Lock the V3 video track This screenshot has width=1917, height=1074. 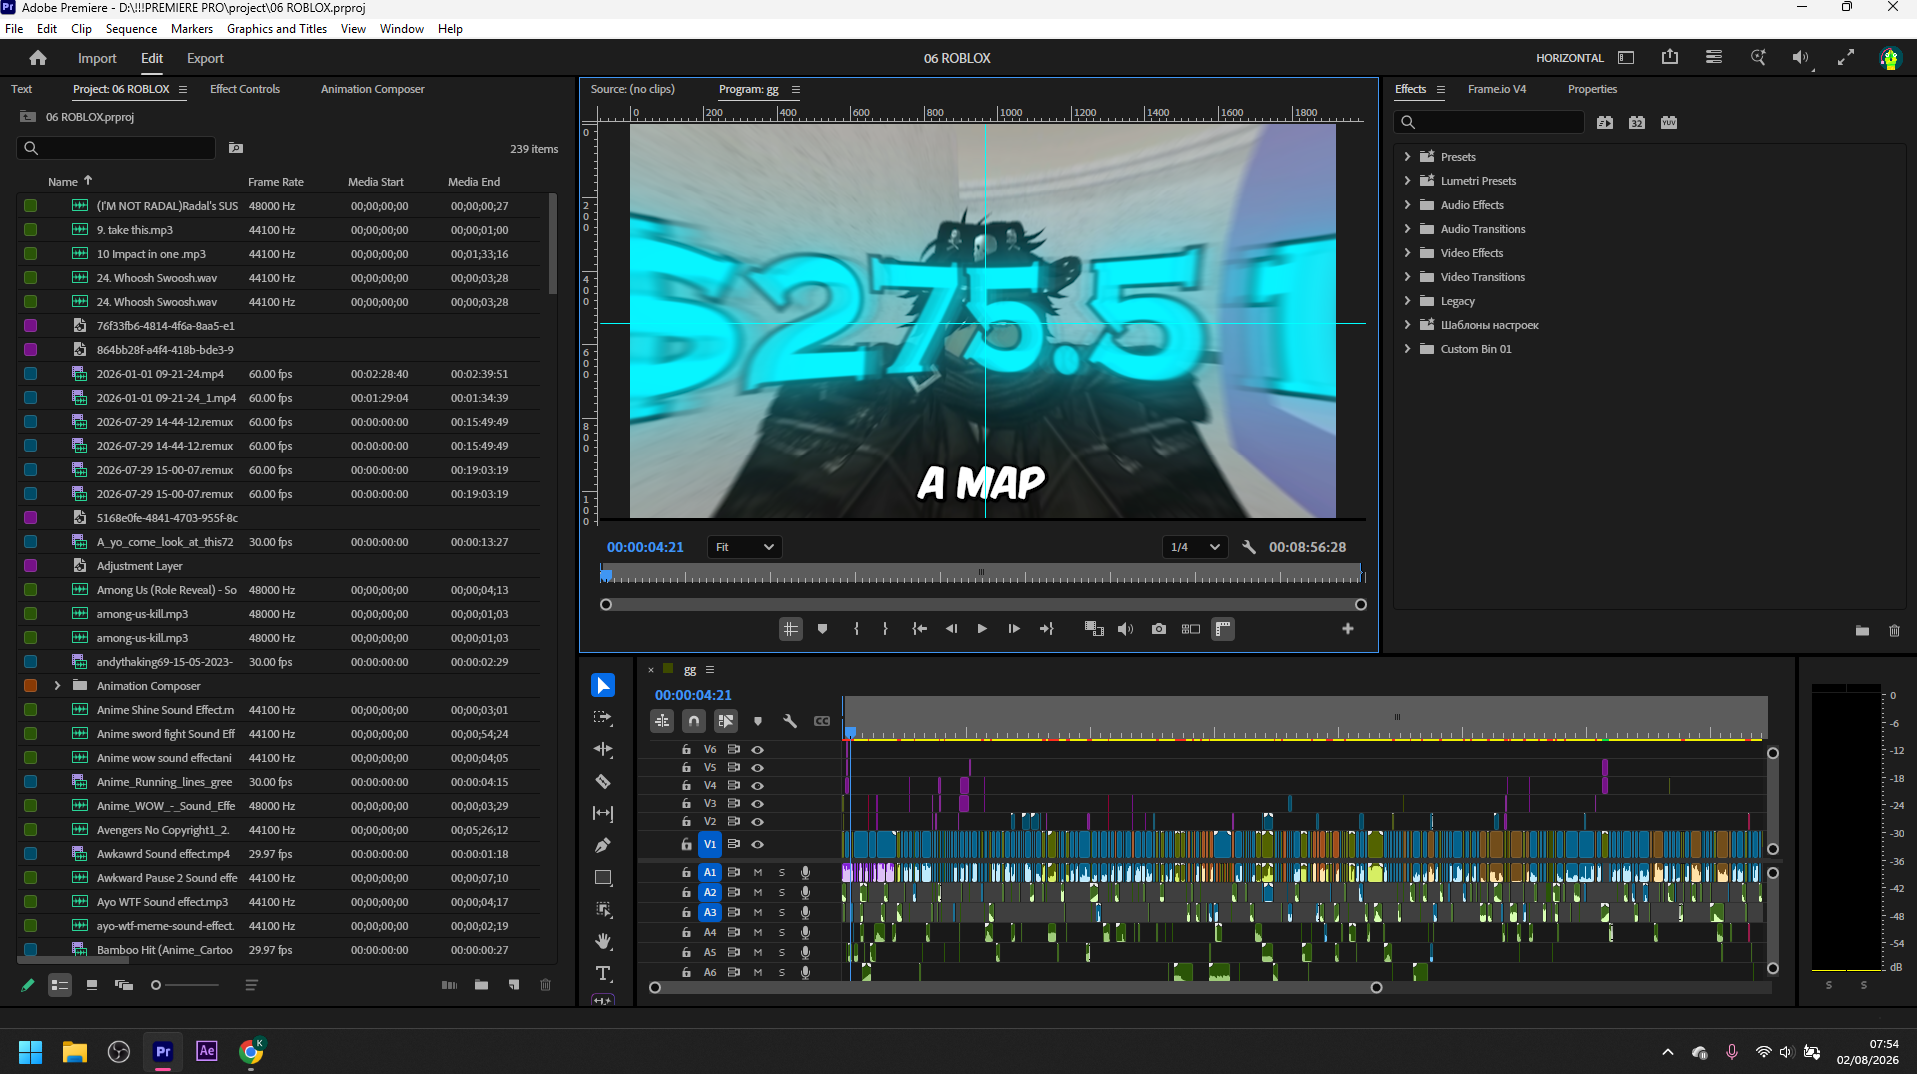click(x=686, y=803)
